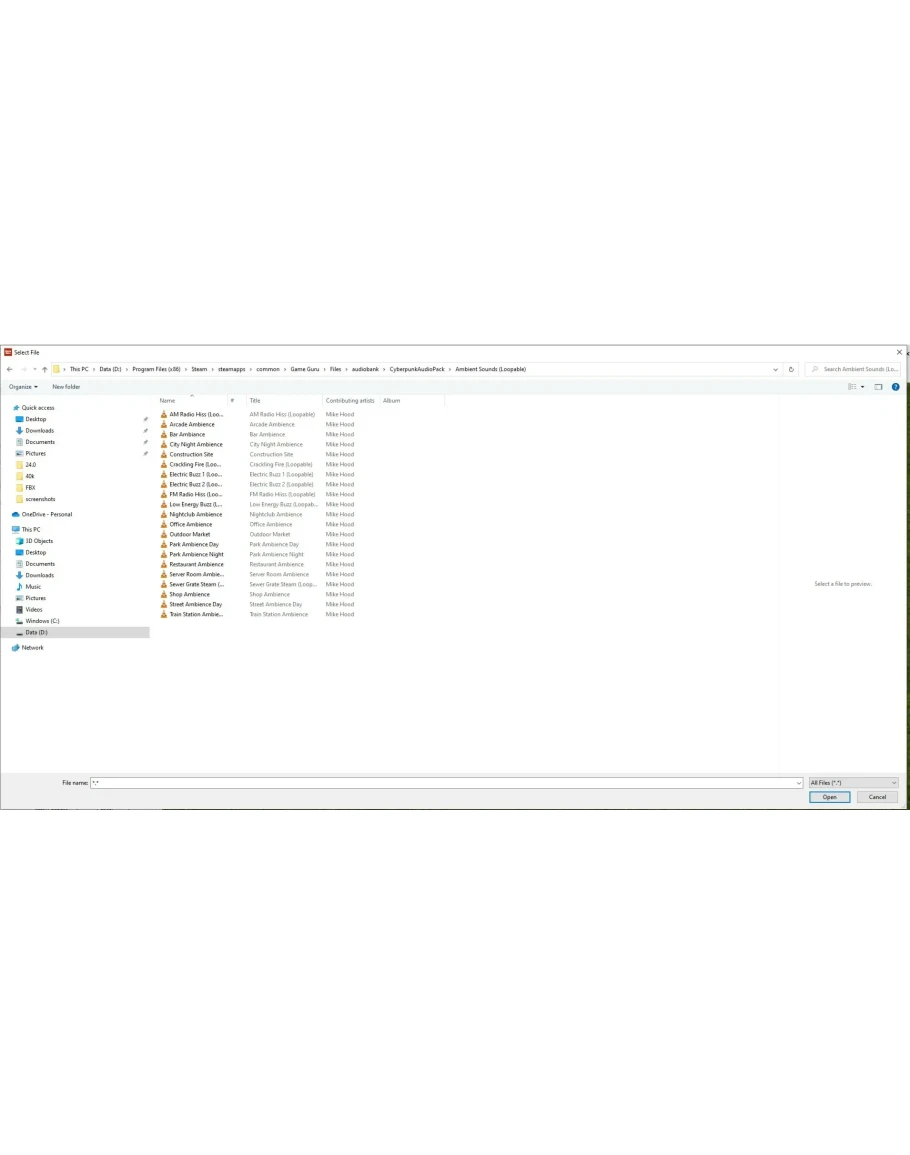
Task: Refresh the current folder listing
Action: [x=791, y=369]
